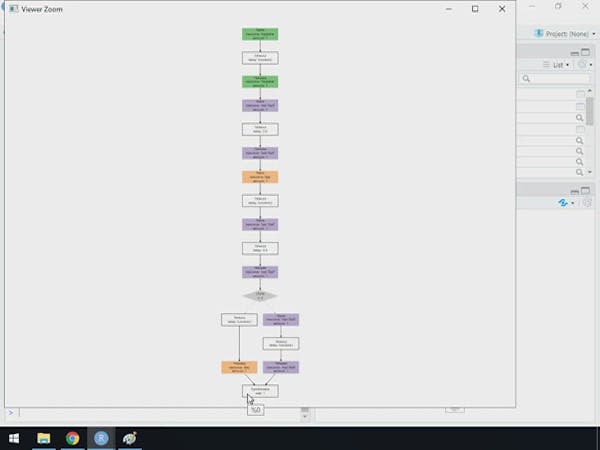
Task: Select the first purple Seize node below green Release
Action: pyautogui.click(x=260, y=106)
